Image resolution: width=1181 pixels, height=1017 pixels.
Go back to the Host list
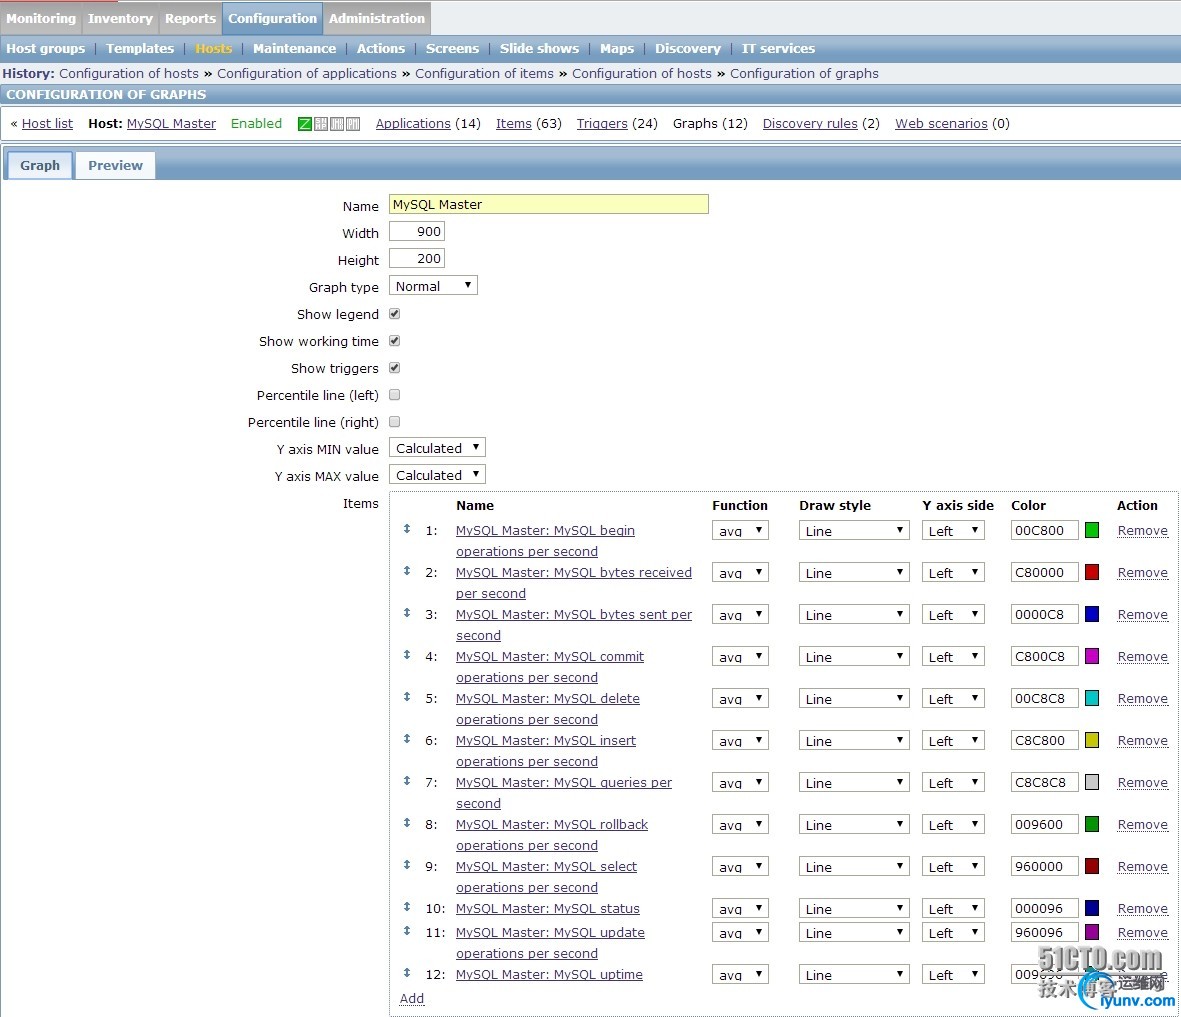pyautogui.click(x=47, y=124)
